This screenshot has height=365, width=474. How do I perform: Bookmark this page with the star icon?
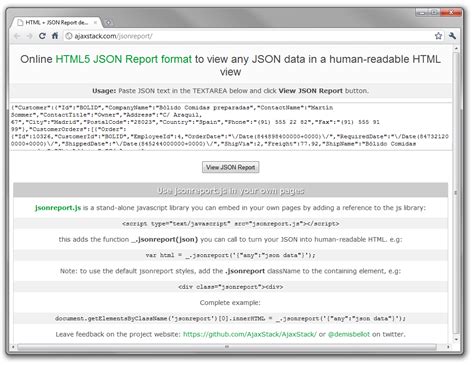438,36
